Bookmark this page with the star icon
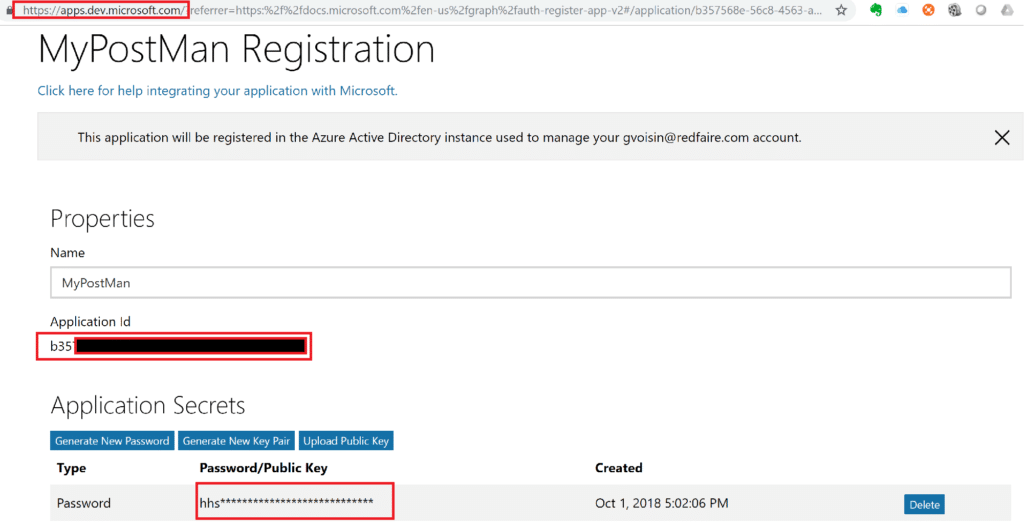 [x=841, y=10]
